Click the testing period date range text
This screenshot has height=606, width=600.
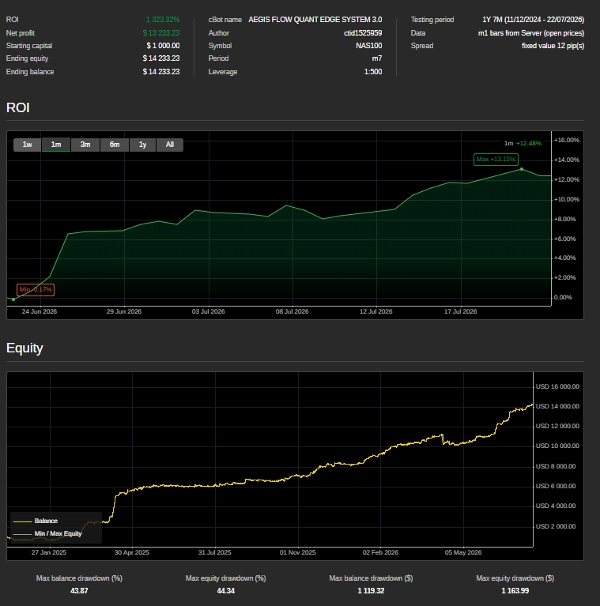[533, 19]
